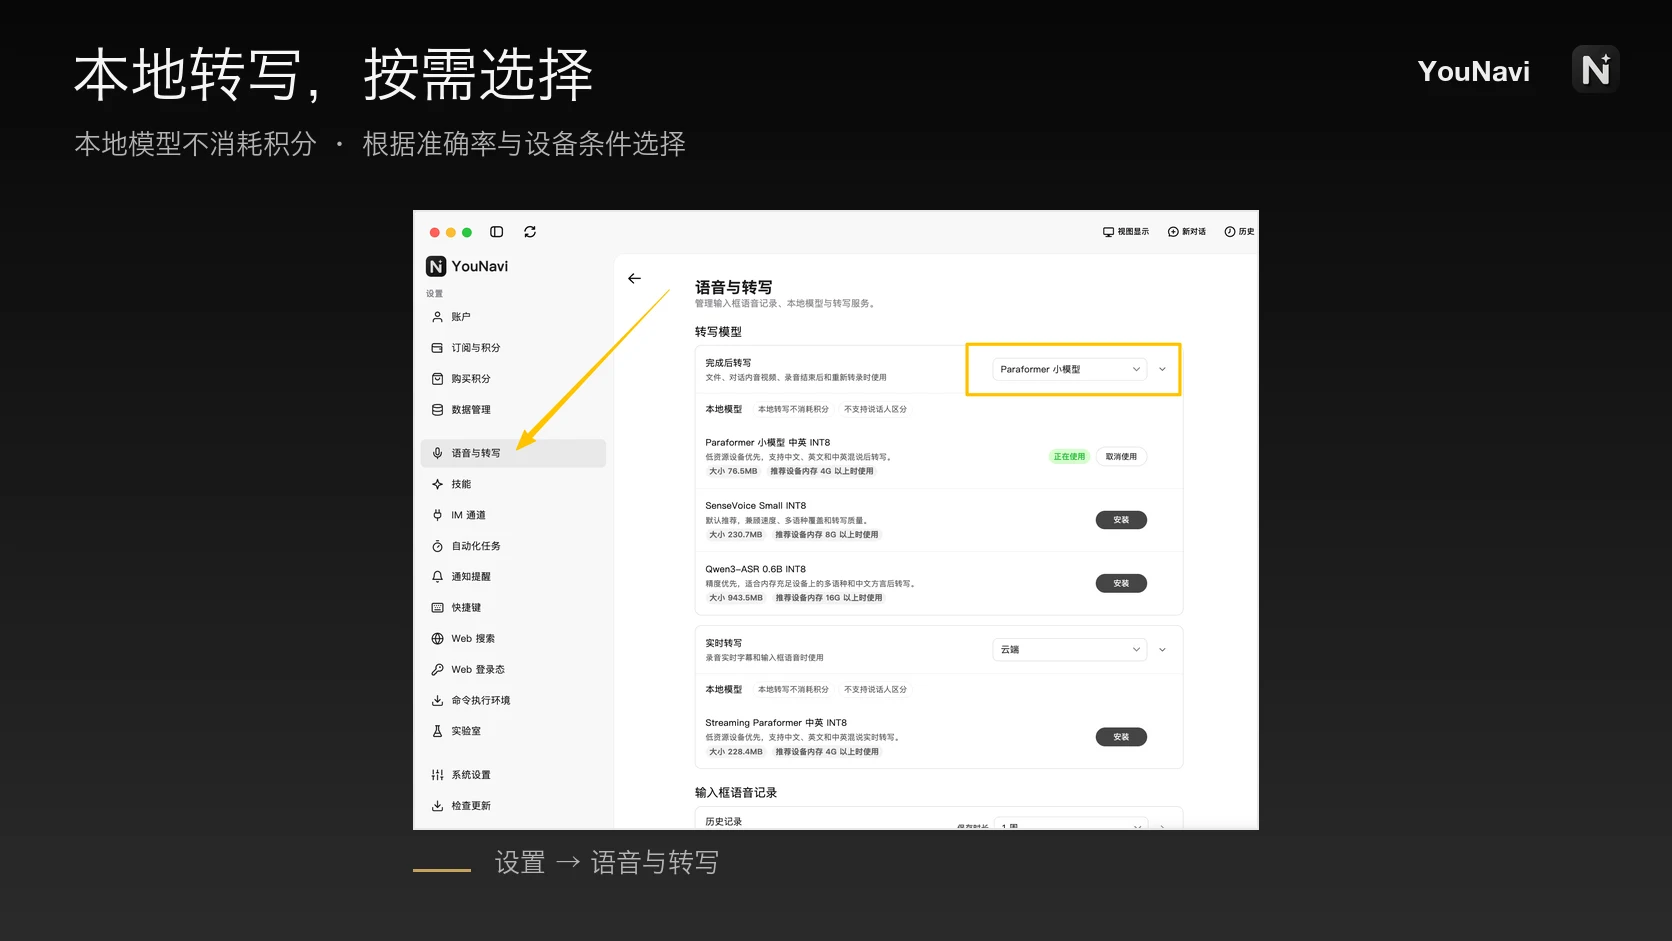This screenshot has width=1672, height=941.
Task: Click the 语音与转写 microphone icon
Action: click(x=437, y=453)
